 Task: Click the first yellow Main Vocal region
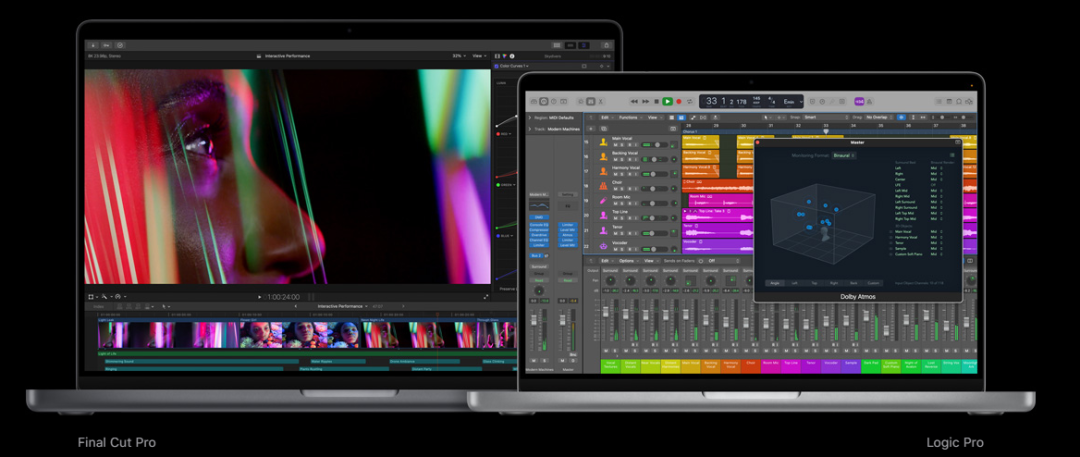click(x=700, y=142)
